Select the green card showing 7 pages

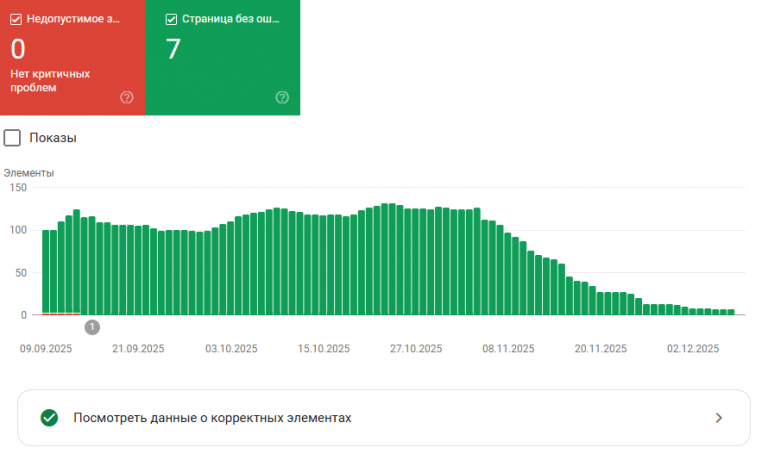click(x=222, y=57)
